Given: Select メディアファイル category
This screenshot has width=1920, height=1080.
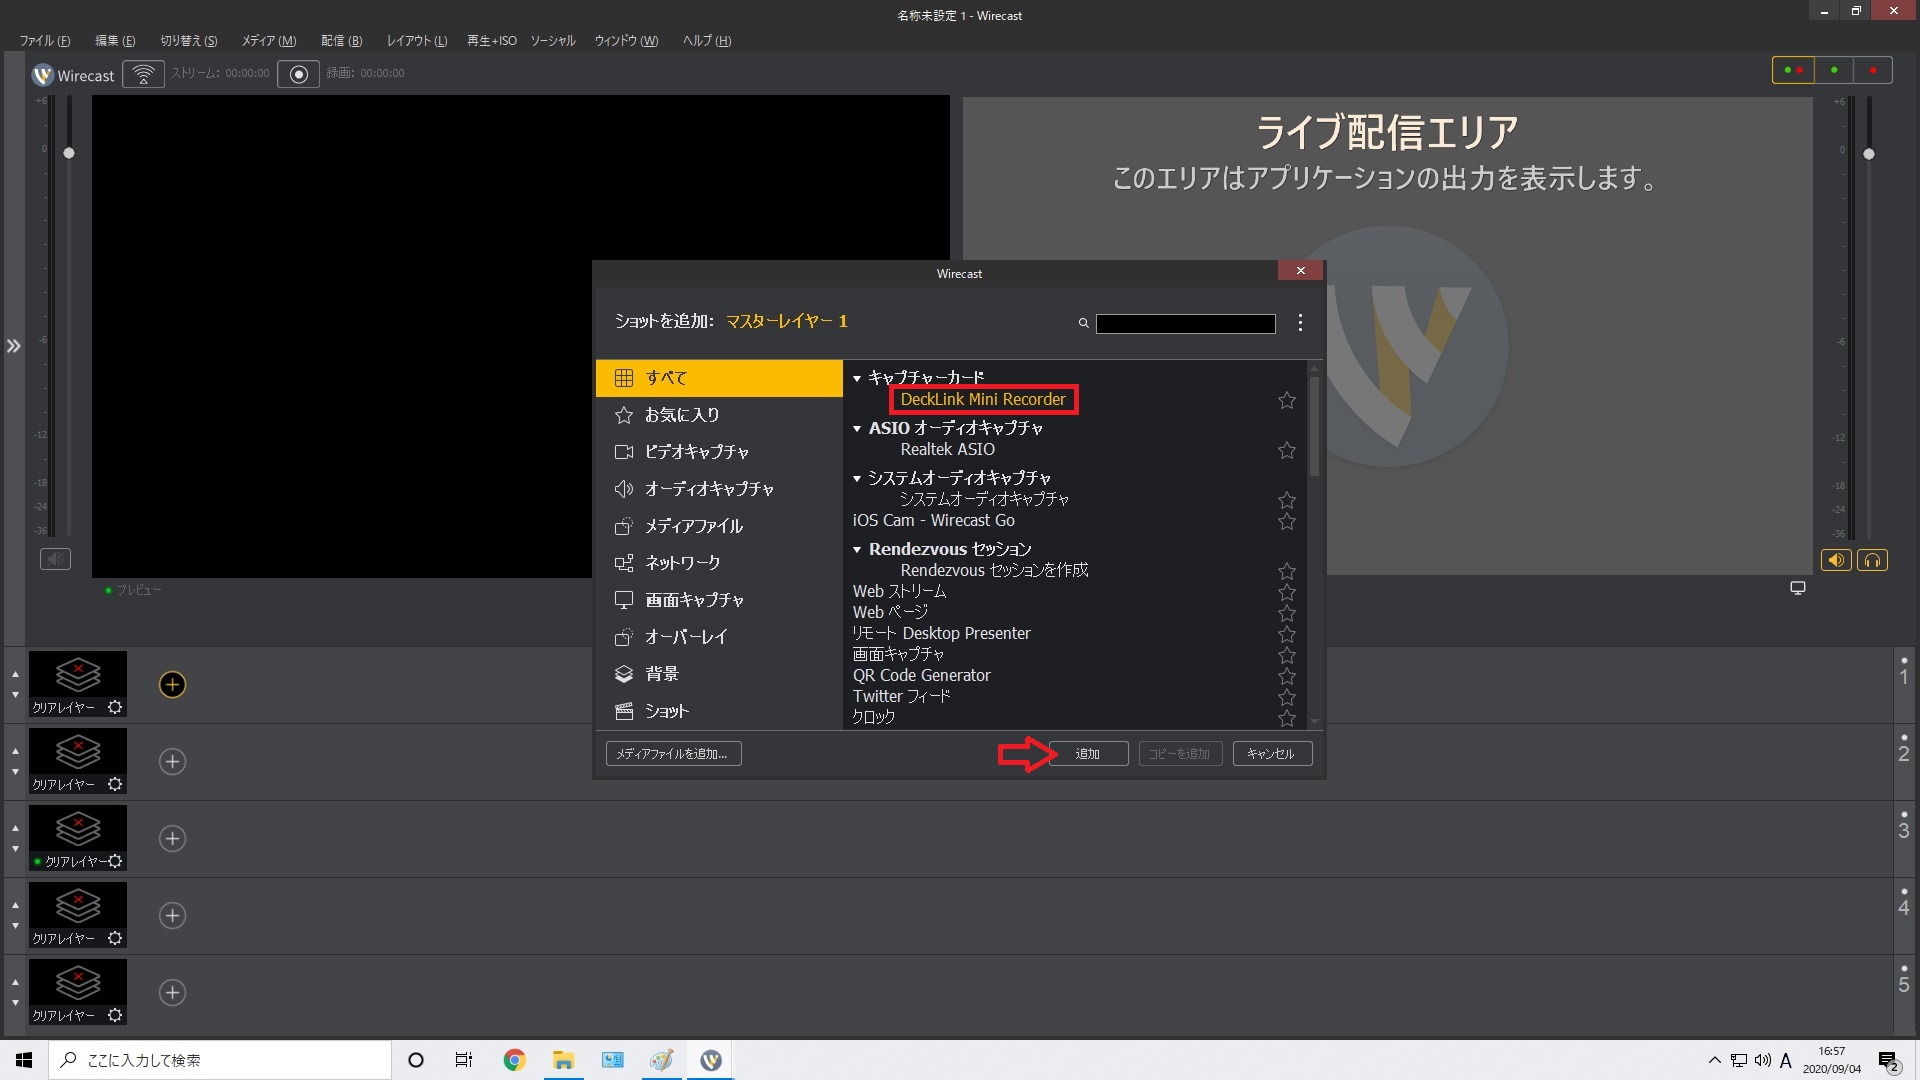Looking at the screenshot, I should coord(719,526).
